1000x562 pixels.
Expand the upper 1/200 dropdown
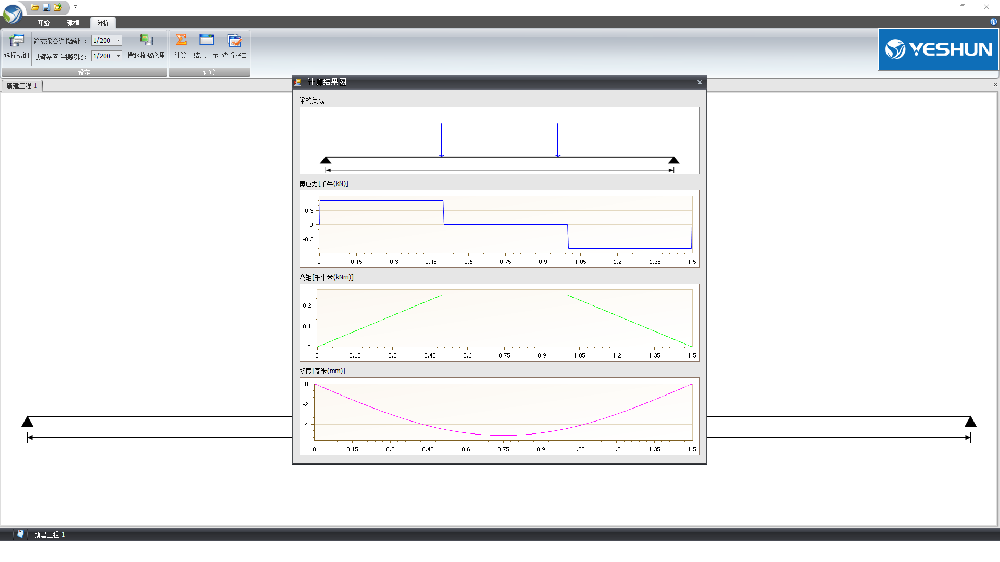click(x=119, y=41)
